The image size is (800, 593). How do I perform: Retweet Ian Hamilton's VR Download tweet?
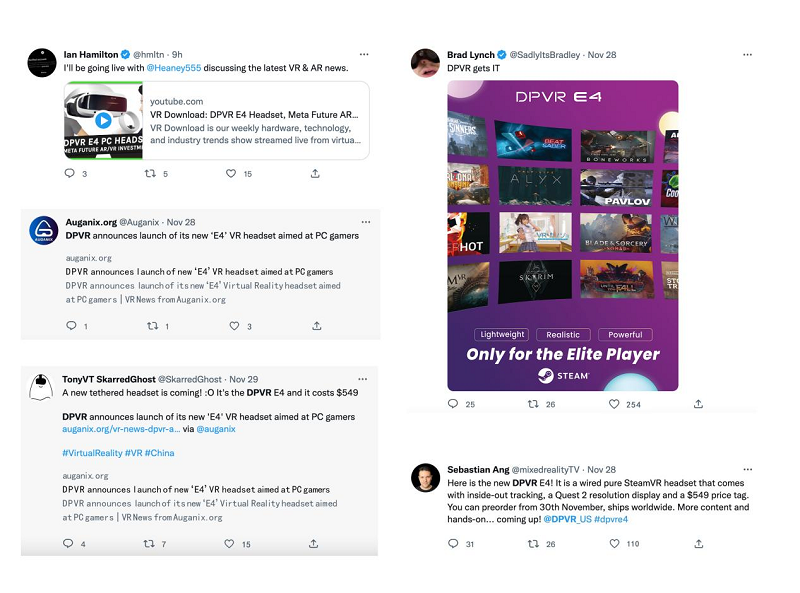point(150,173)
